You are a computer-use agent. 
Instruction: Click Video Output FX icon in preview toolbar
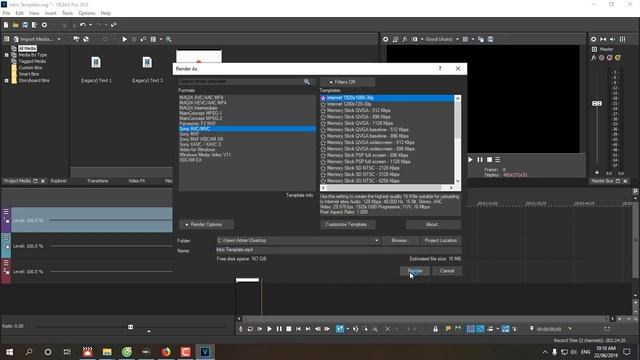(x=404, y=39)
